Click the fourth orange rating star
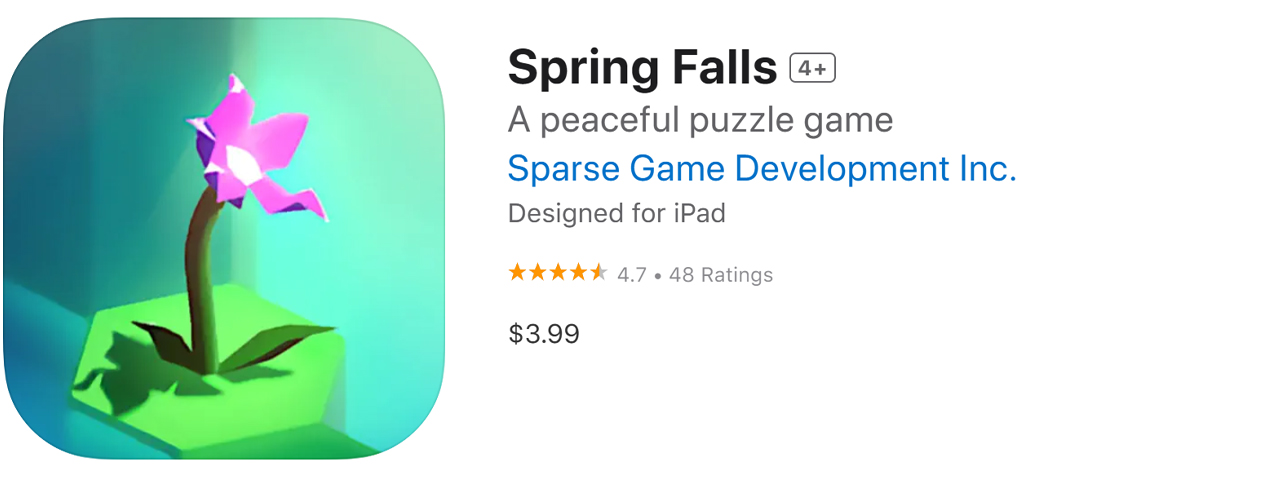The height and width of the screenshot is (477, 1280). point(577,273)
